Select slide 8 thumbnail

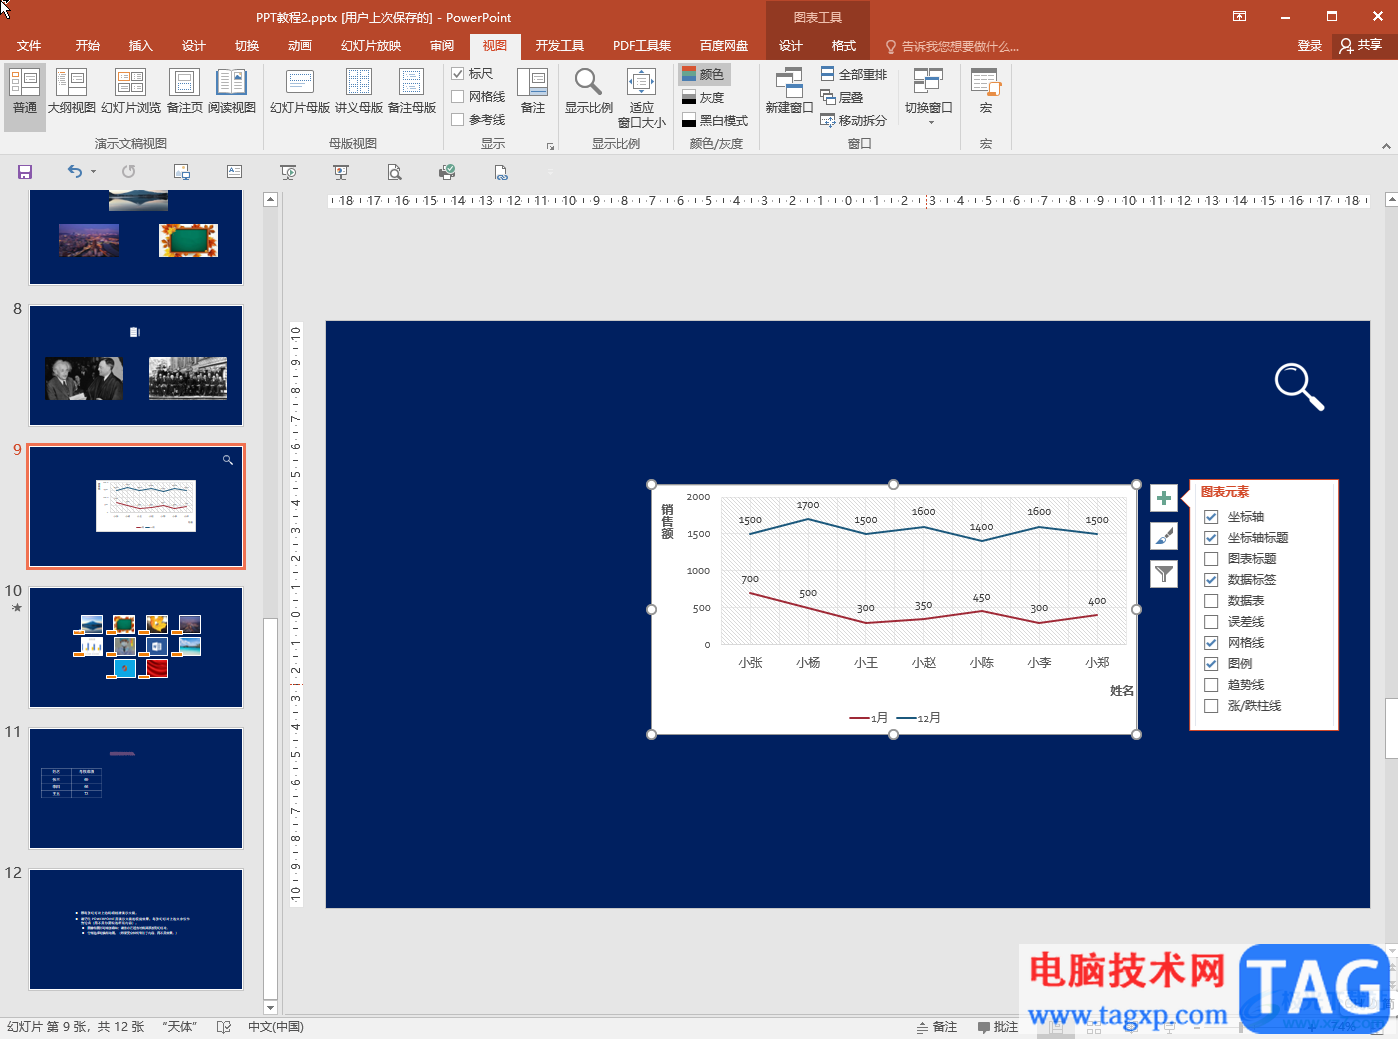(136, 366)
